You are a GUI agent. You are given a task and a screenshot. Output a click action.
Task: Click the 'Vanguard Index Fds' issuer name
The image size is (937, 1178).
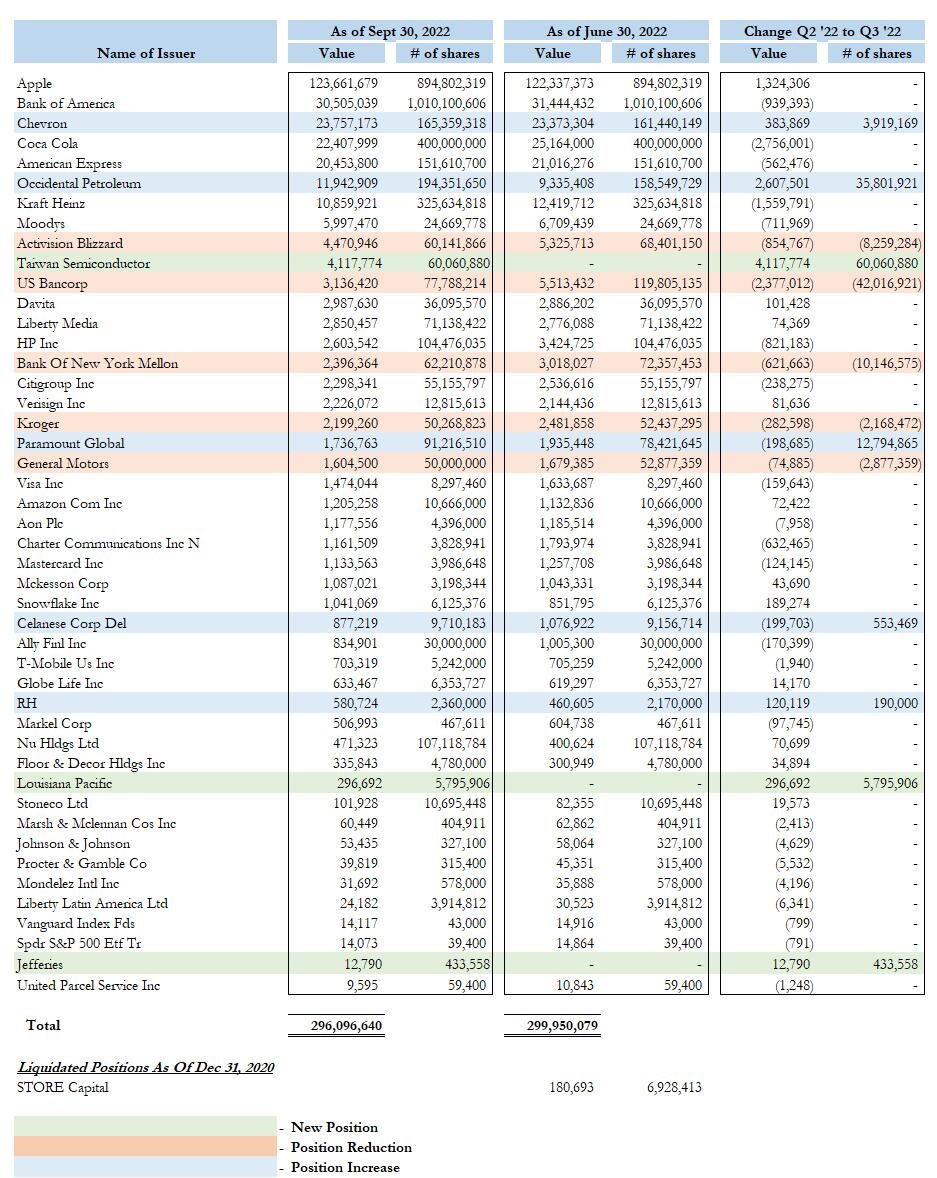[x=76, y=923]
